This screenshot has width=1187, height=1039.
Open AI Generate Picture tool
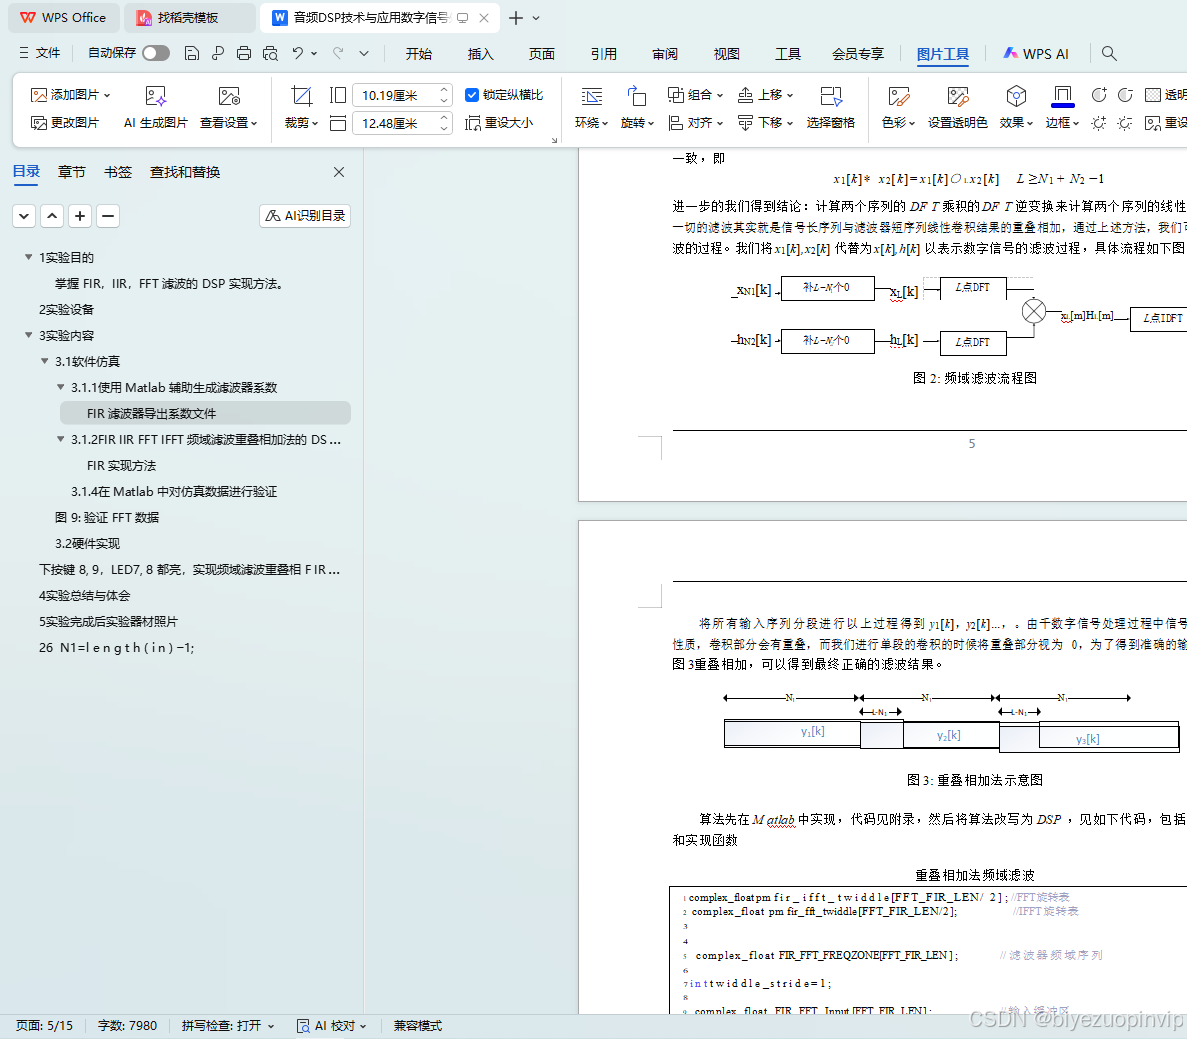pyautogui.click(x=155, y=108)
